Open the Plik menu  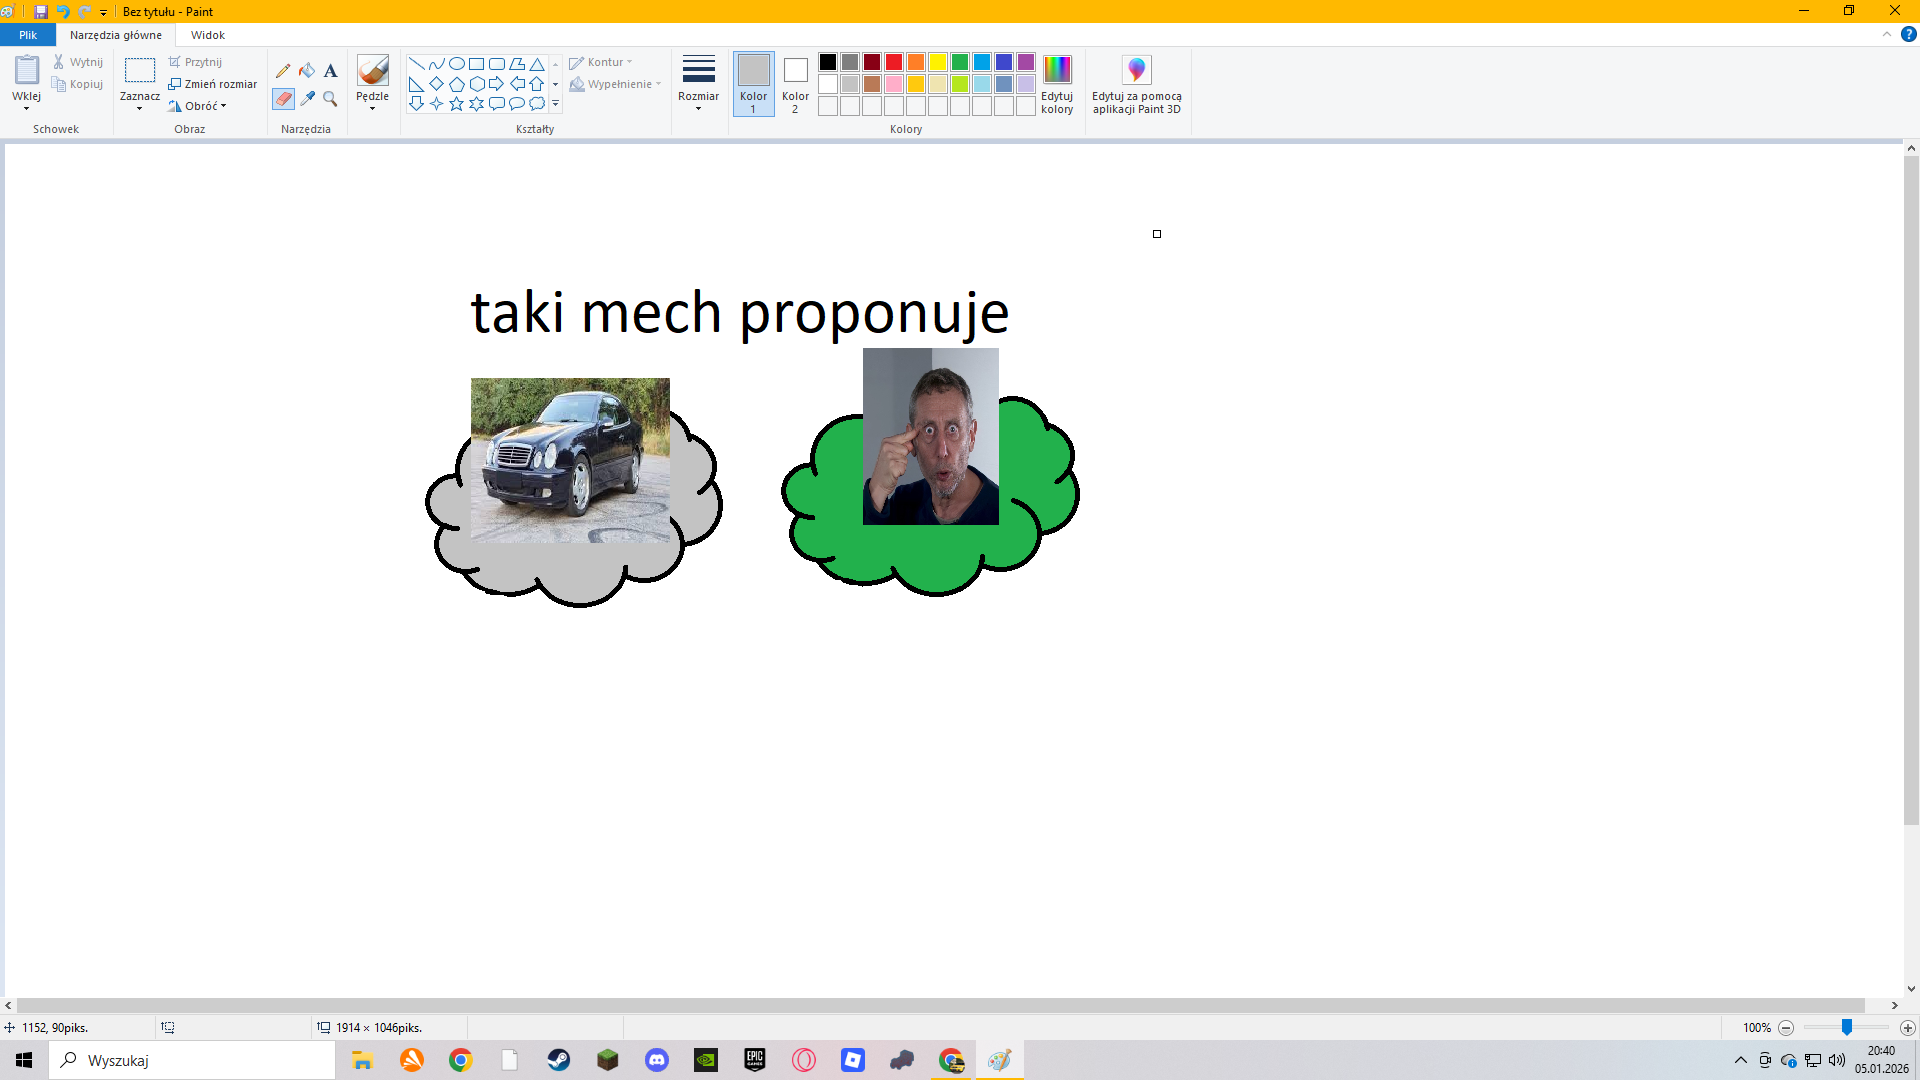point(27,35)
